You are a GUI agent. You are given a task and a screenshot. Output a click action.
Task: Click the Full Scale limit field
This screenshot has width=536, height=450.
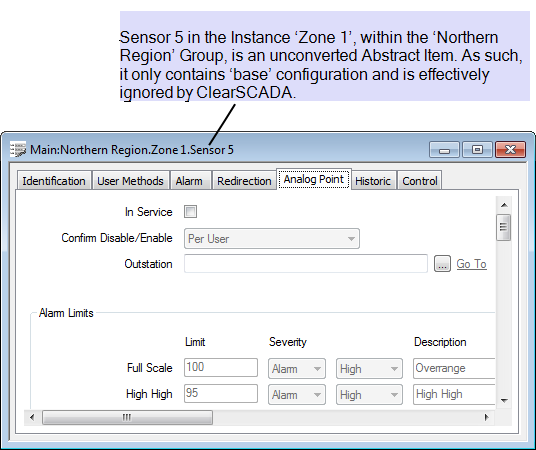221,367
